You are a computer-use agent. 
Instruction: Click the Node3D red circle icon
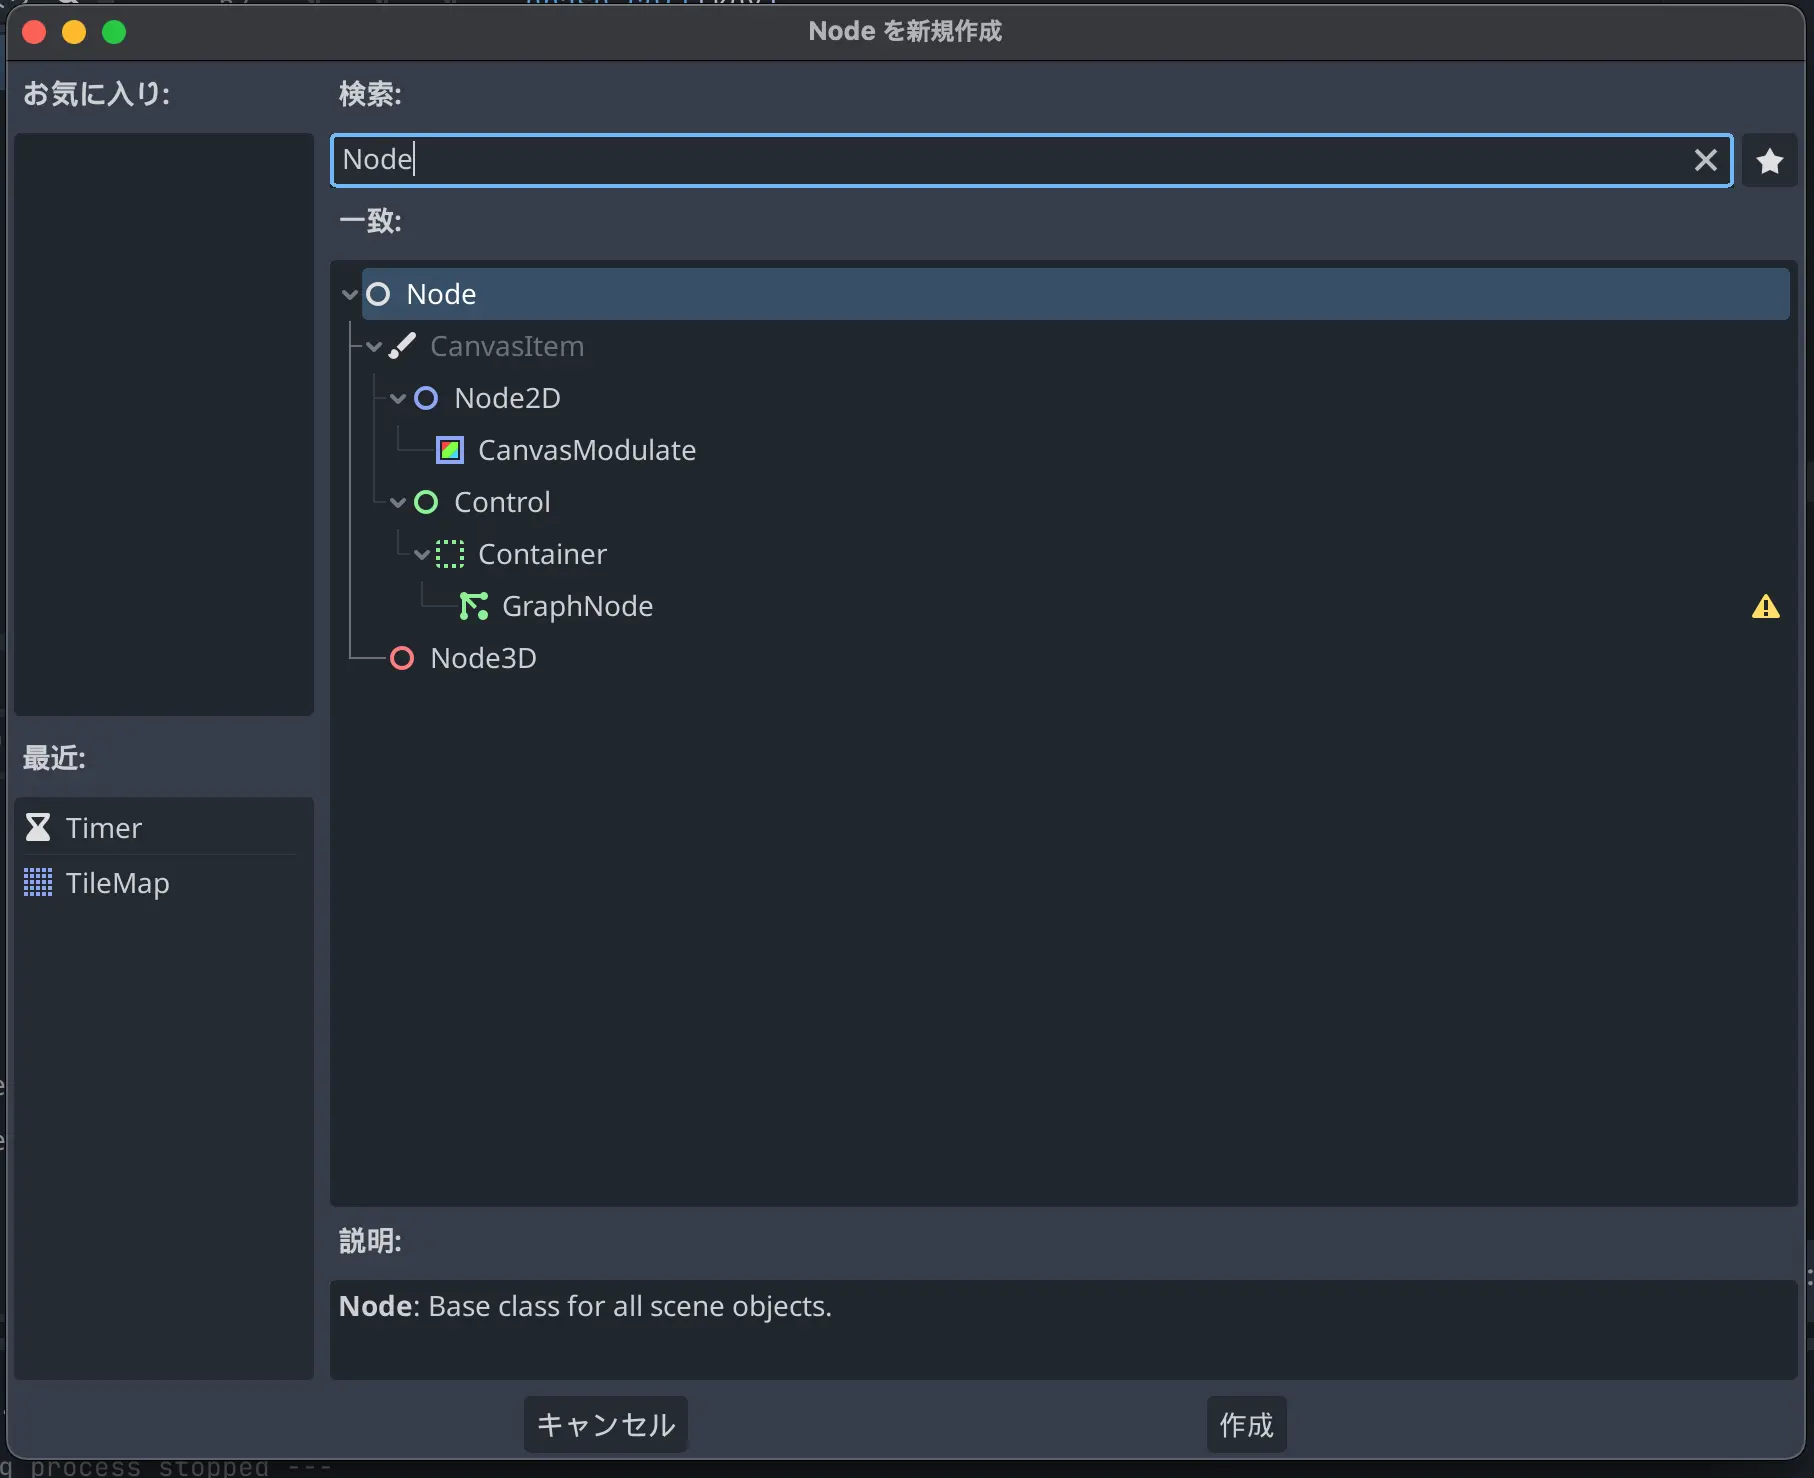coord(402,658)
